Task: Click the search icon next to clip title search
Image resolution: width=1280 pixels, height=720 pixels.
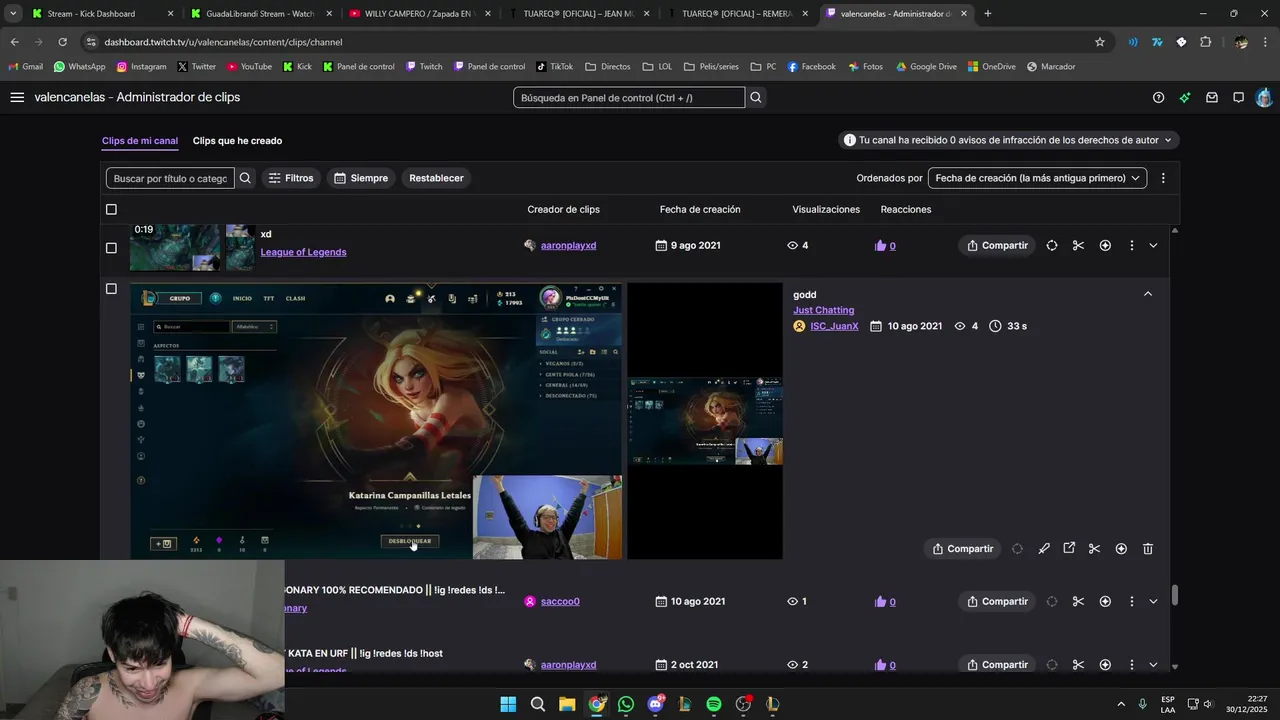Action: (245, 178)
